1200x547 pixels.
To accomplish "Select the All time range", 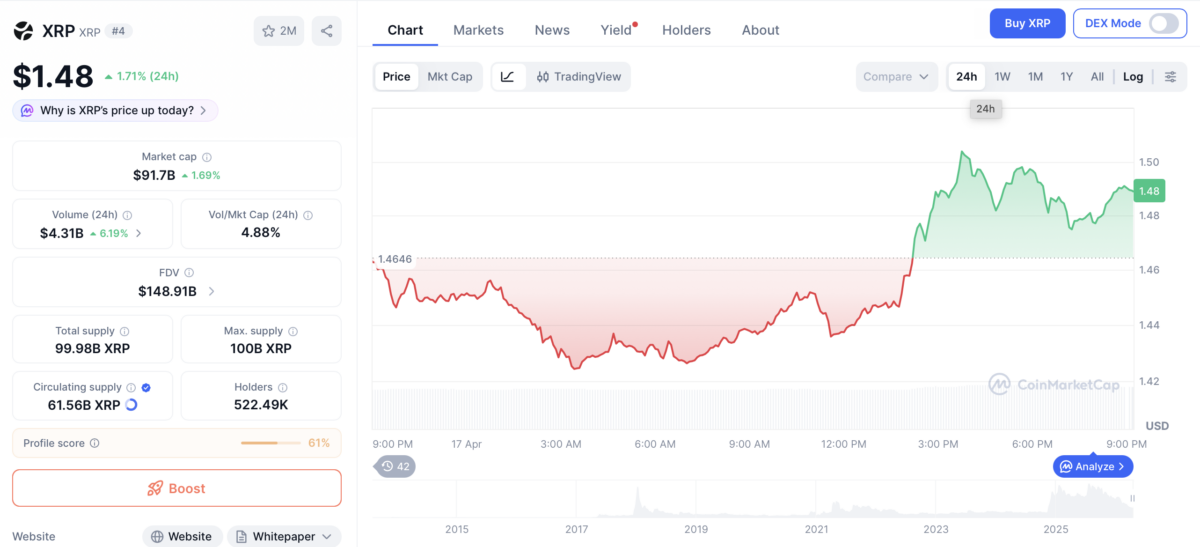I will pos(1097,77).
